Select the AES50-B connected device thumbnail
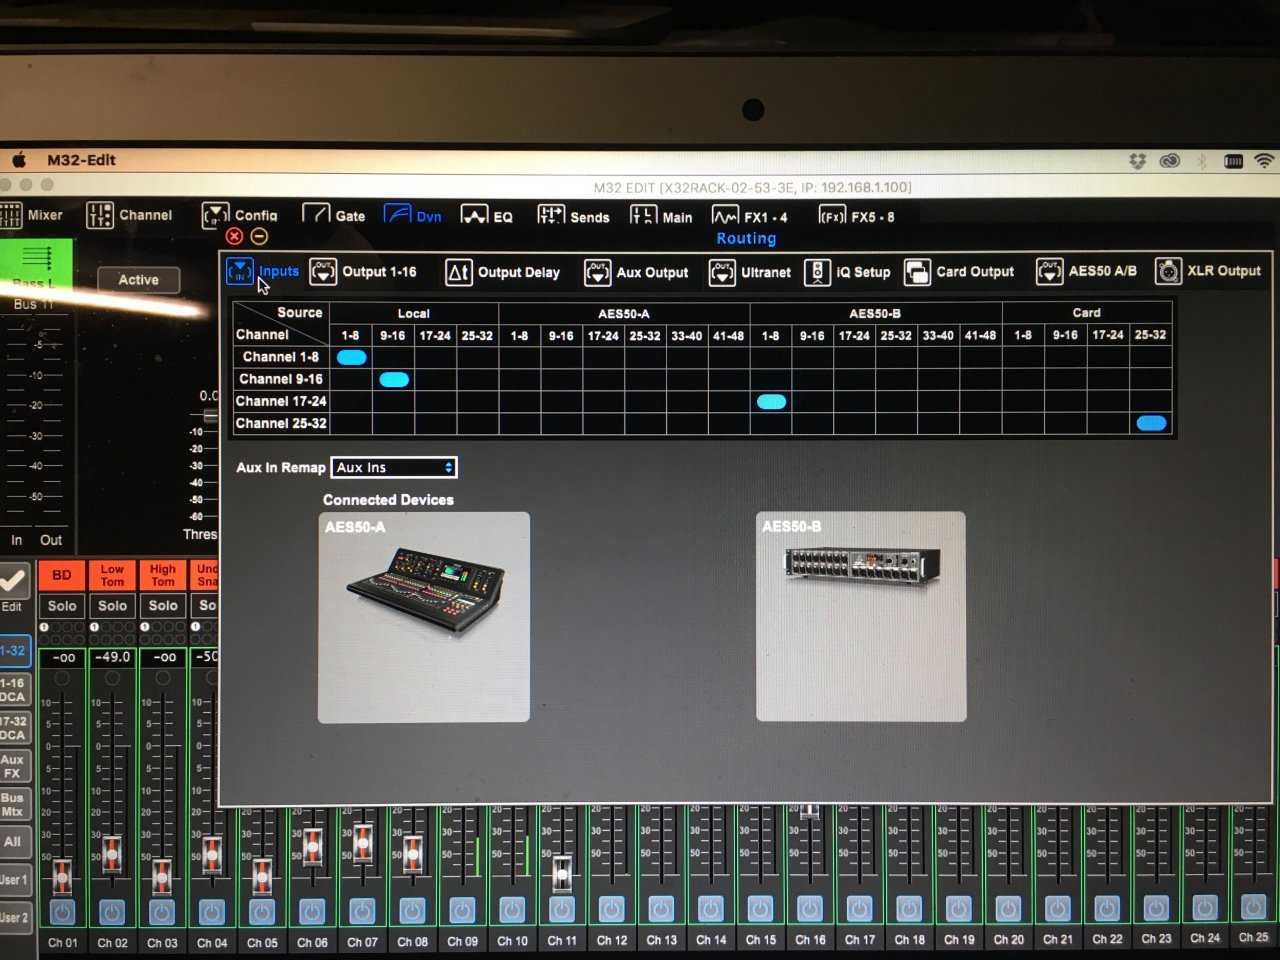The image size is (1280, 960). coord(861,616)
